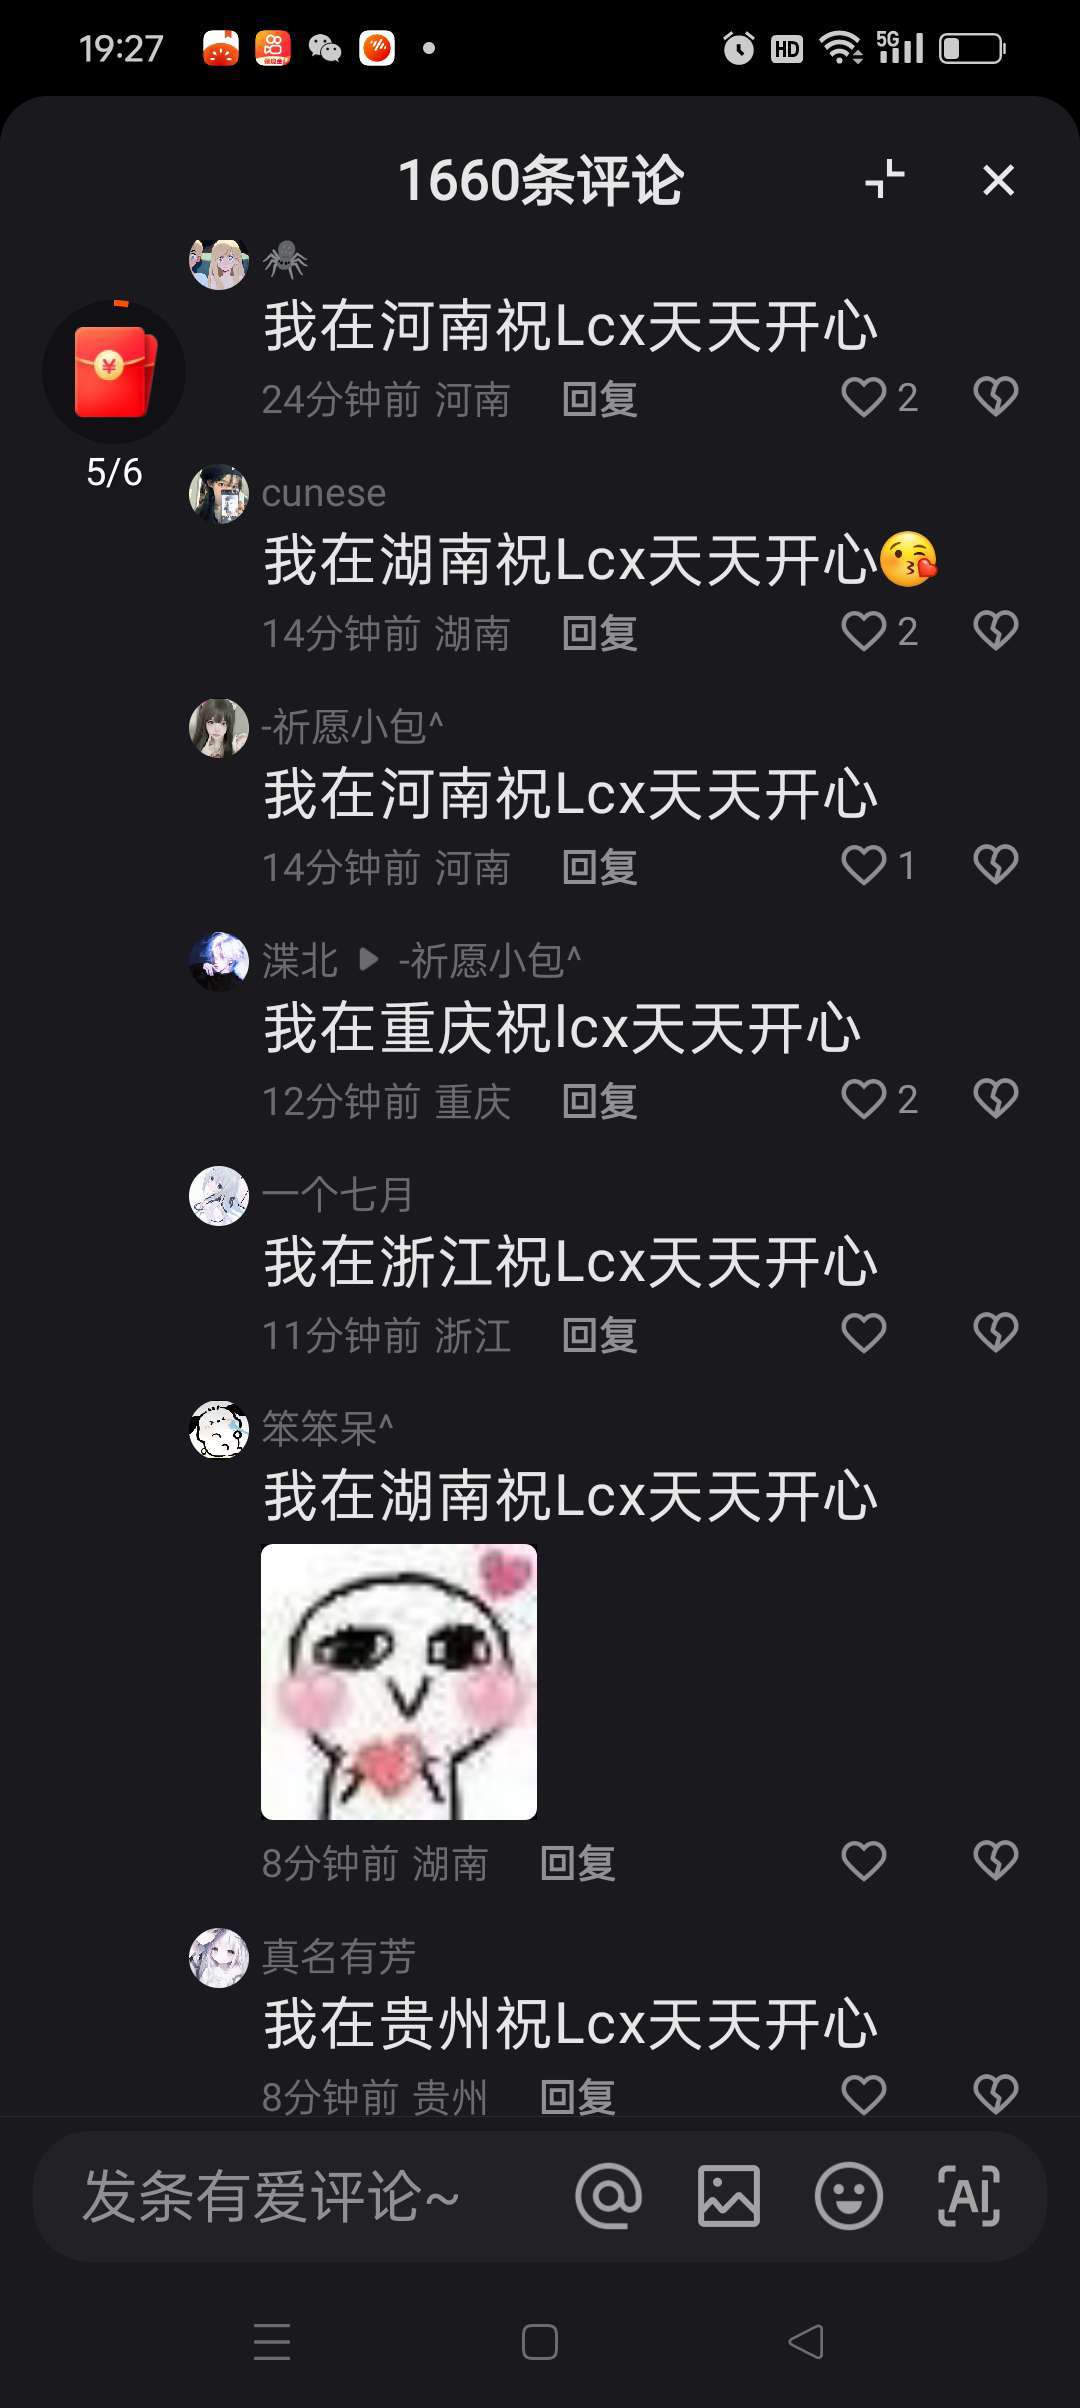
Task: Expand comments panel to full screen
Action: [x=884, y=180]
